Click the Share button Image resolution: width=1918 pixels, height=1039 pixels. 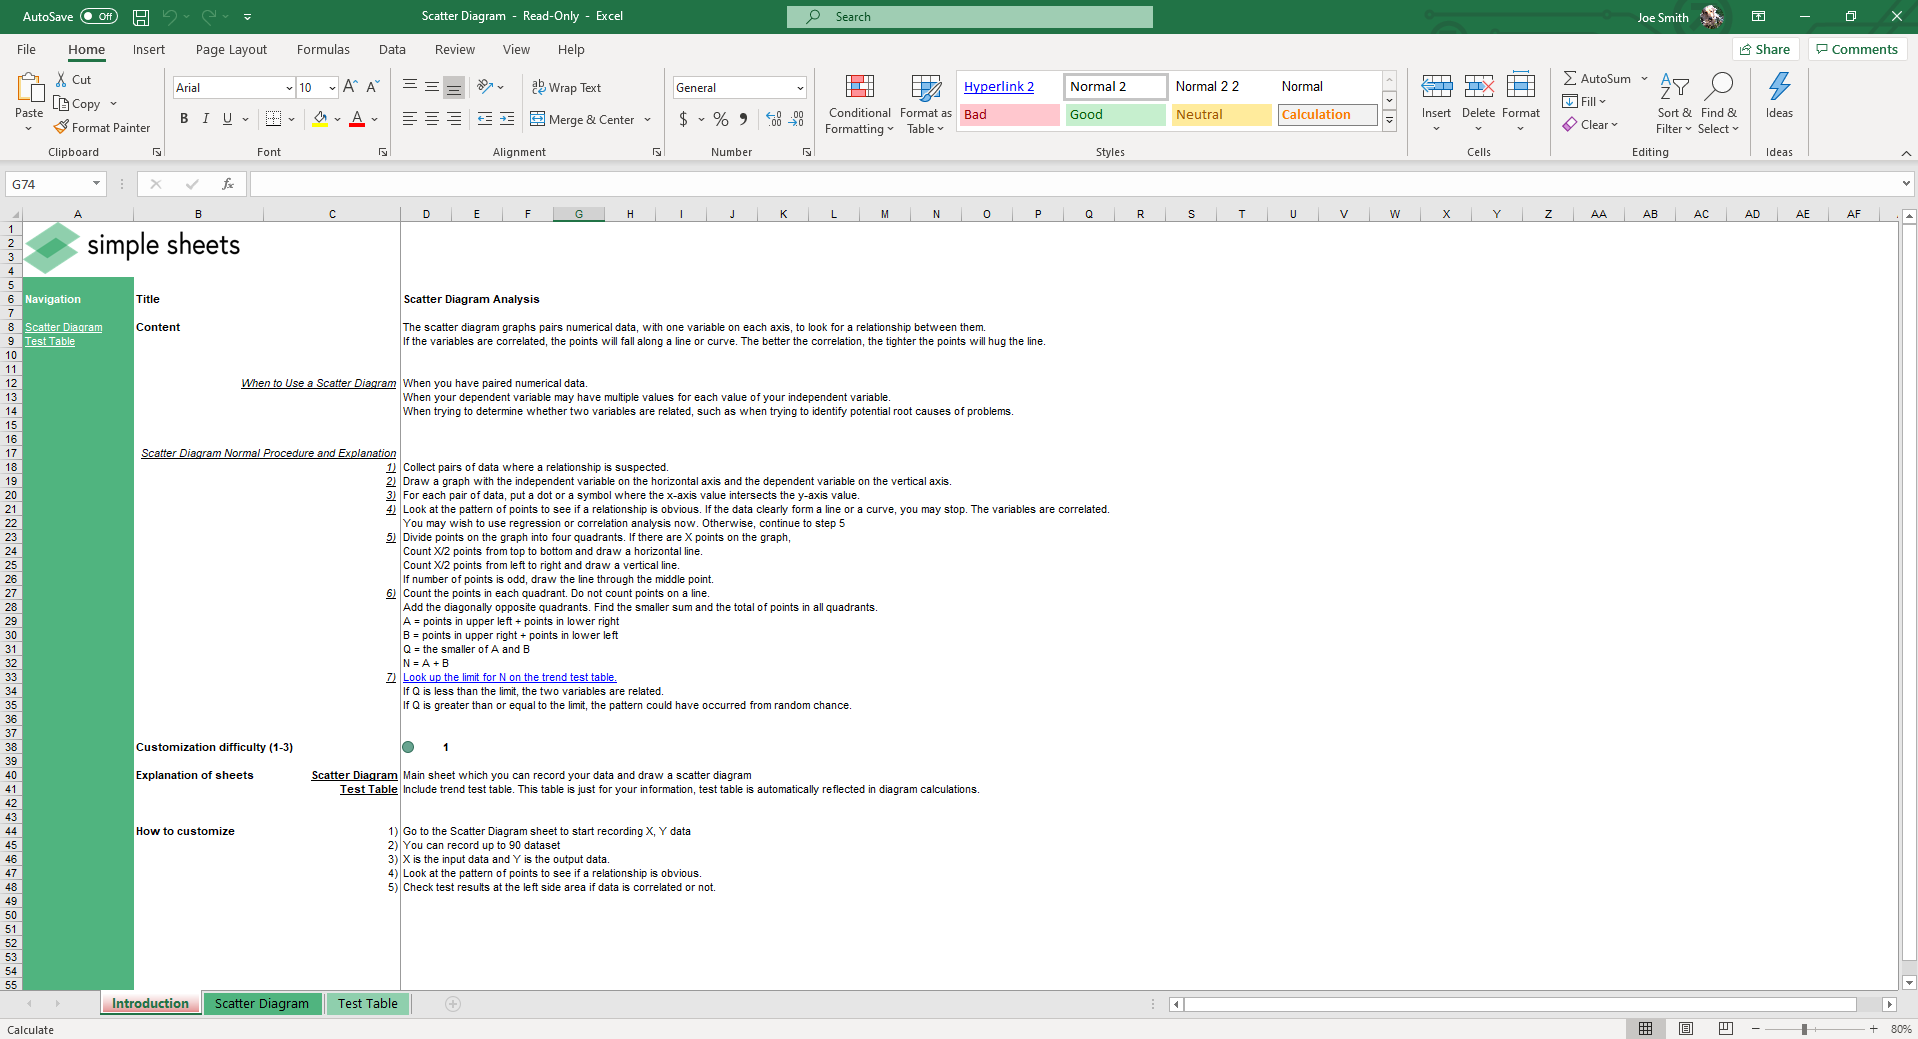(1765, 50)
